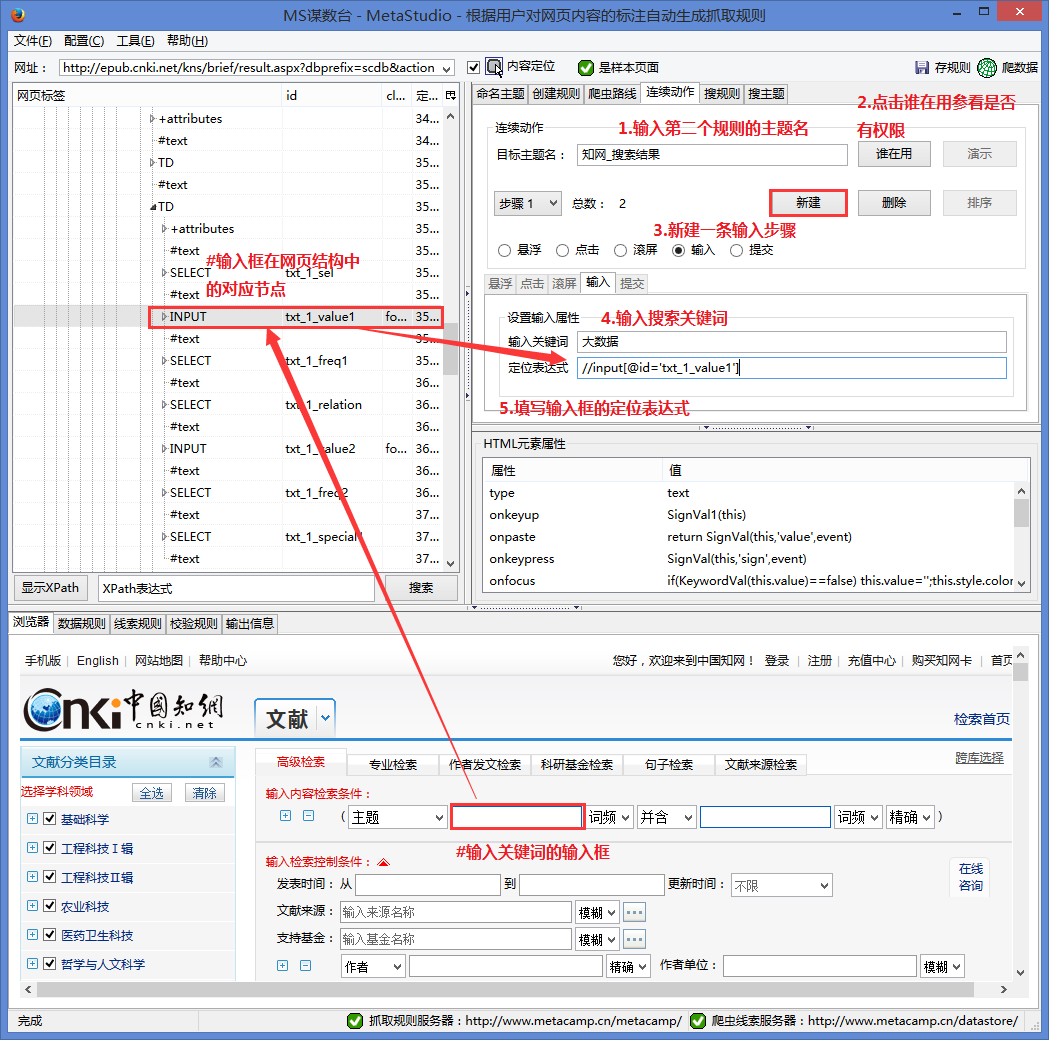Click the 搜索 button beside XPath field
Image resolution: width=1049 pixels, height=1040 pixels.
[421, 587]
